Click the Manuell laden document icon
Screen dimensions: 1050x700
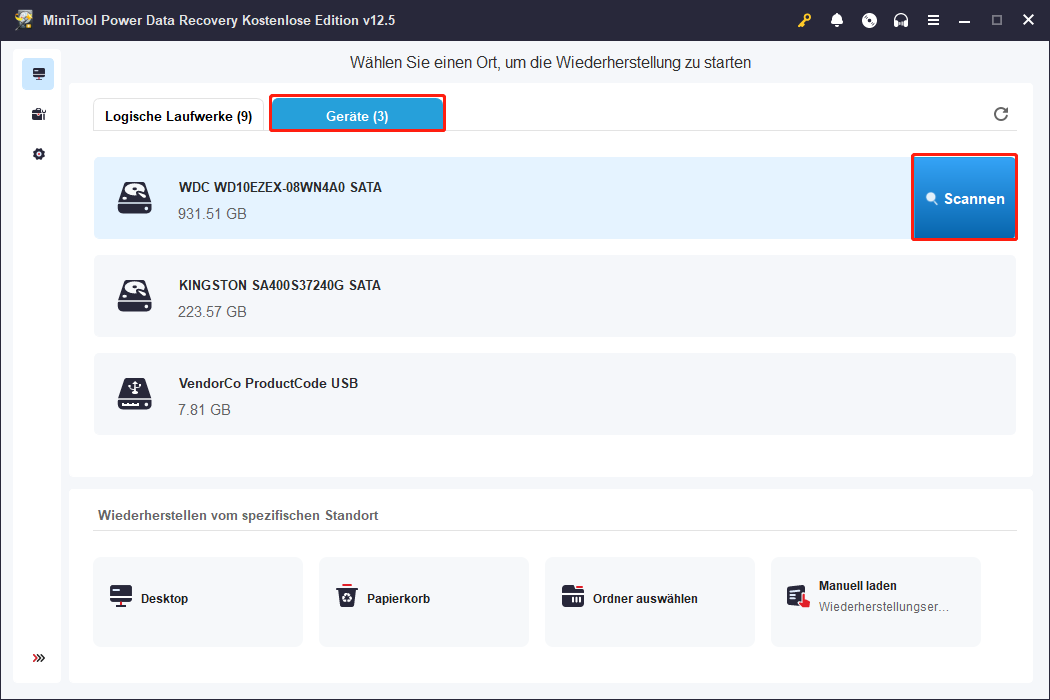coord(798,596)
